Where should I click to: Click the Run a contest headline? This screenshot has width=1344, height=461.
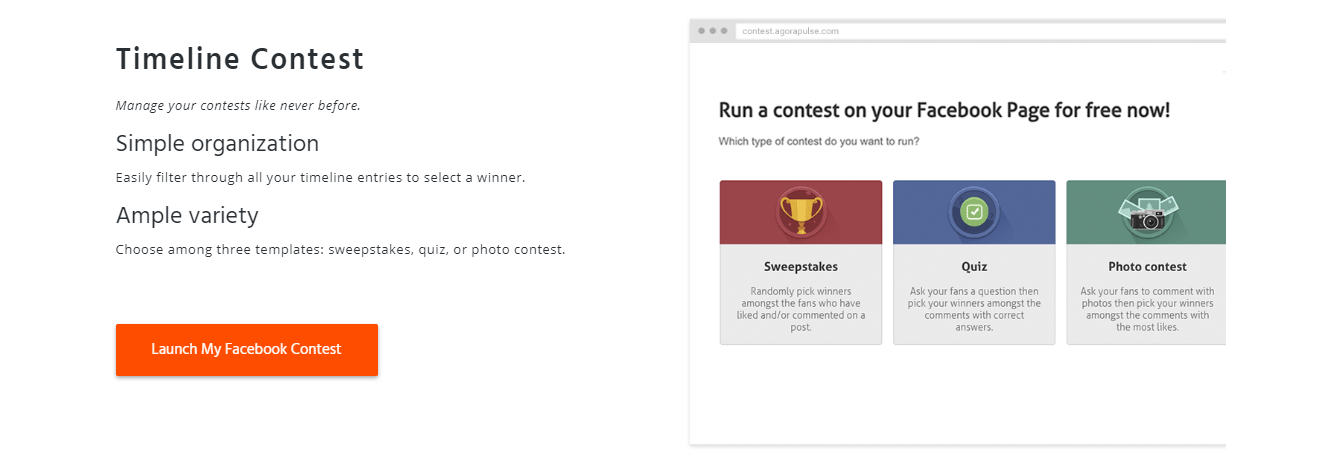tap(944, 110)
